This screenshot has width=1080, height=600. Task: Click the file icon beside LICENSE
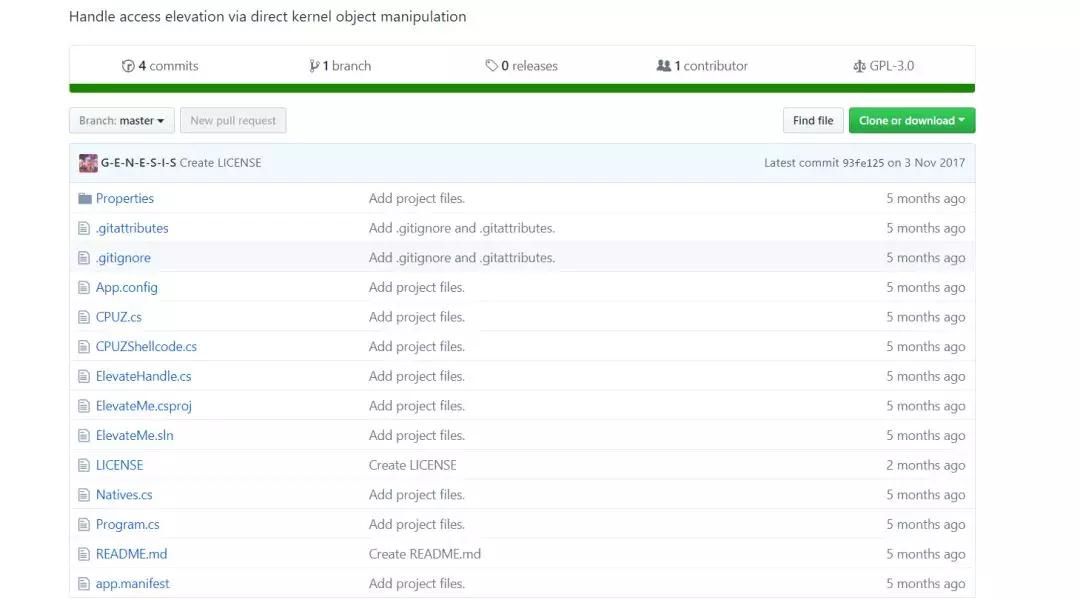[84, 465]
